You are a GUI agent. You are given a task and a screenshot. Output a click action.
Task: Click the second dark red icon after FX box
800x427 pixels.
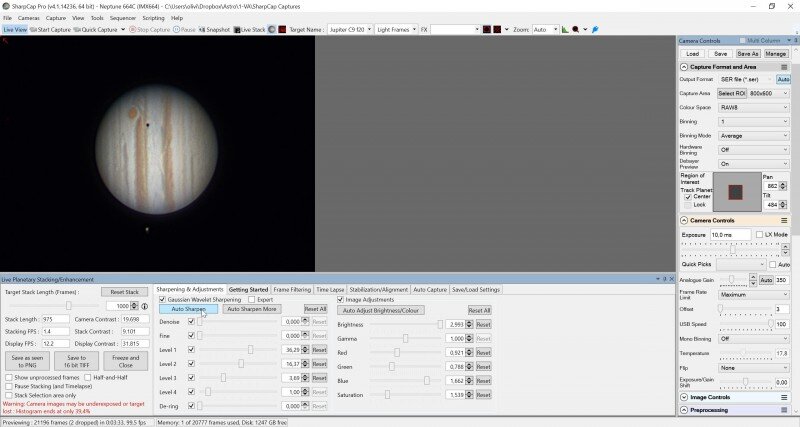click(x=497, y=30)
